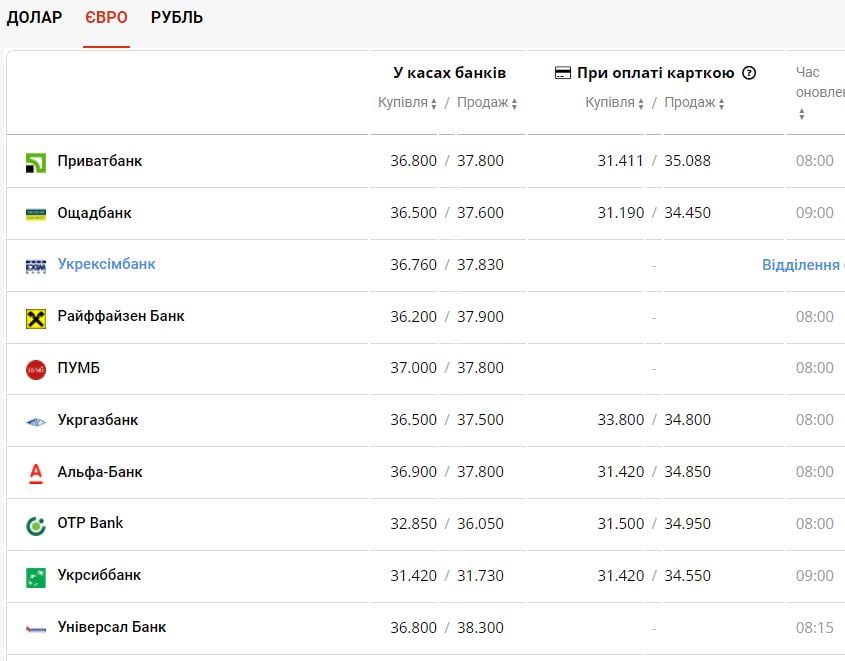The height and width of the screenshot is (661, 845).
Task: Open the Укрексімбанк link
Action: (106, 265)
